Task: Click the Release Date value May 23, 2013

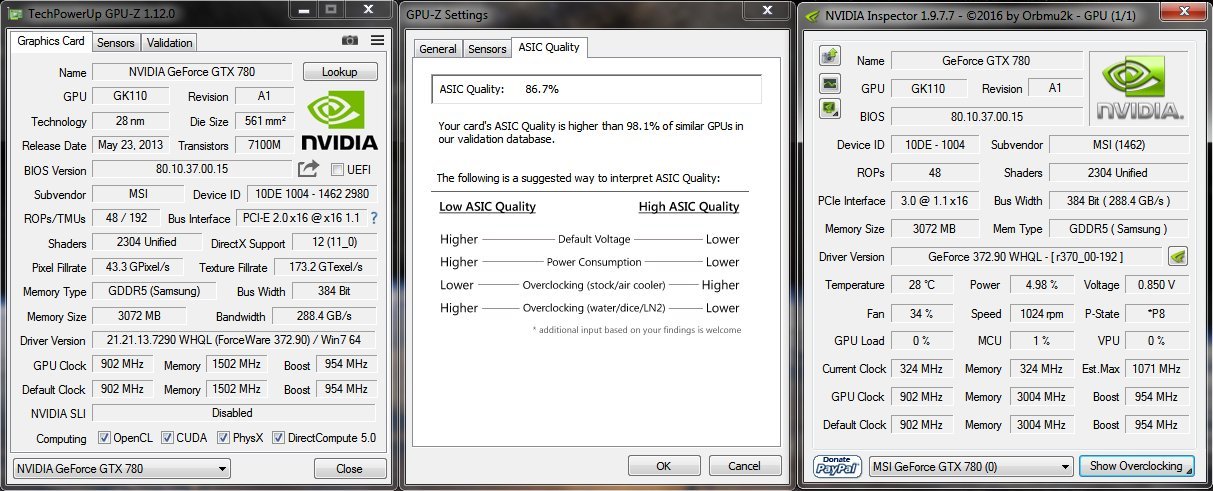Action: coord(133,145)
